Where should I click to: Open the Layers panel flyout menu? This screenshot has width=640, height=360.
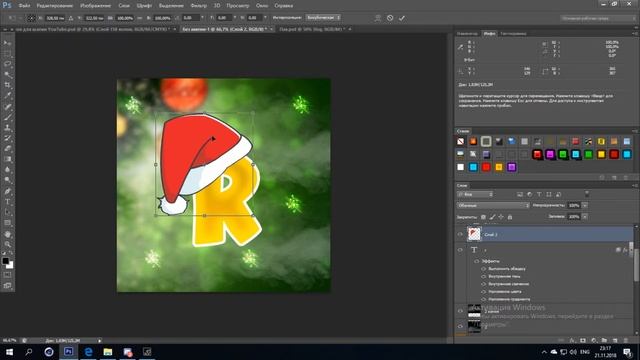(x=635, y=186)
